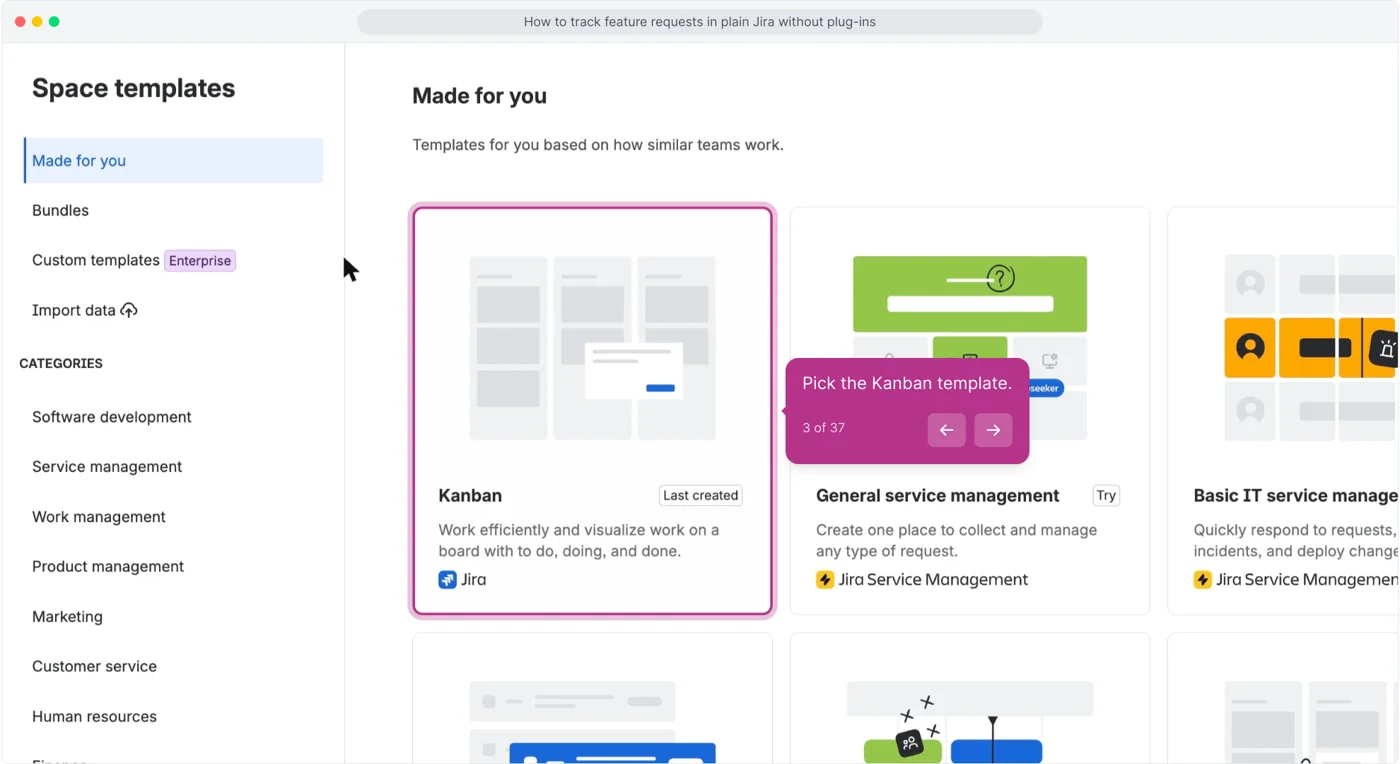Click the Jira logo icon on Kanban card
This screenshot has height=764, width=1400.
click(x=447, y=580)
